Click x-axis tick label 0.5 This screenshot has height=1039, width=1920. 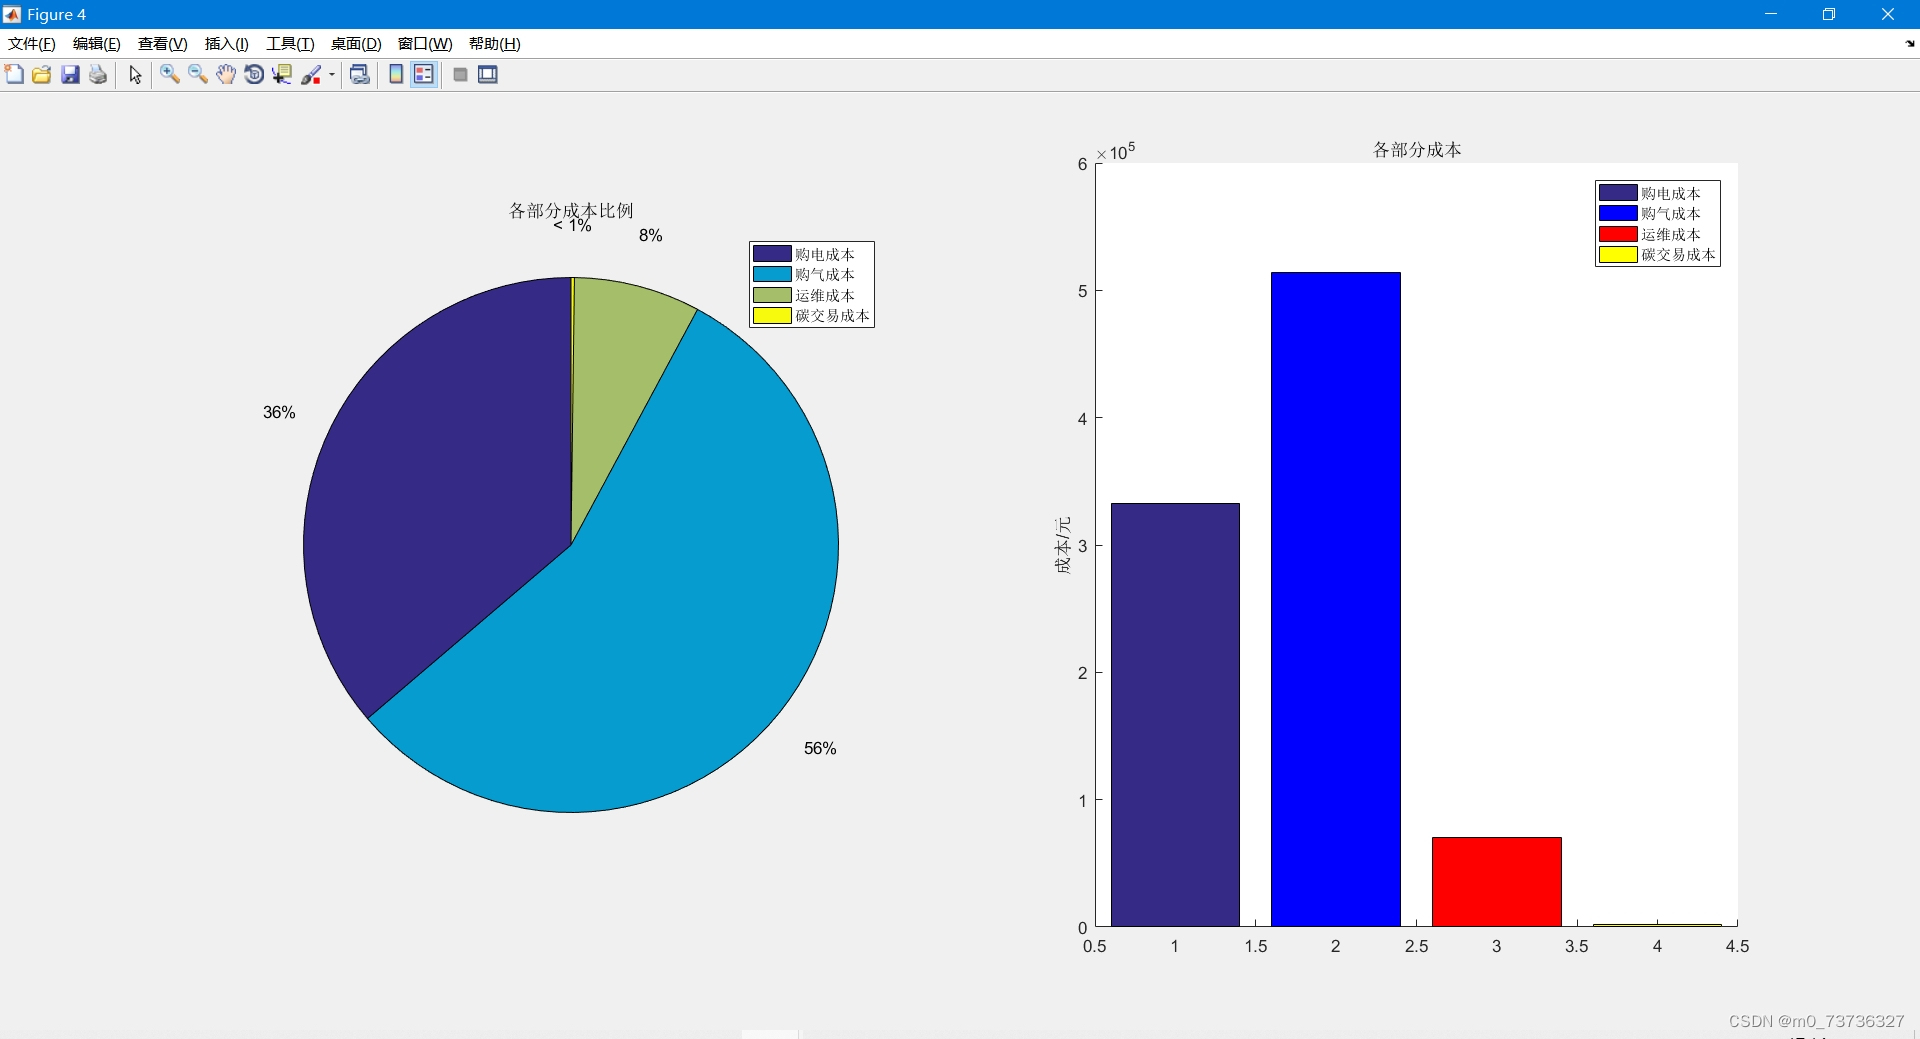click(x=1095, y=946)
